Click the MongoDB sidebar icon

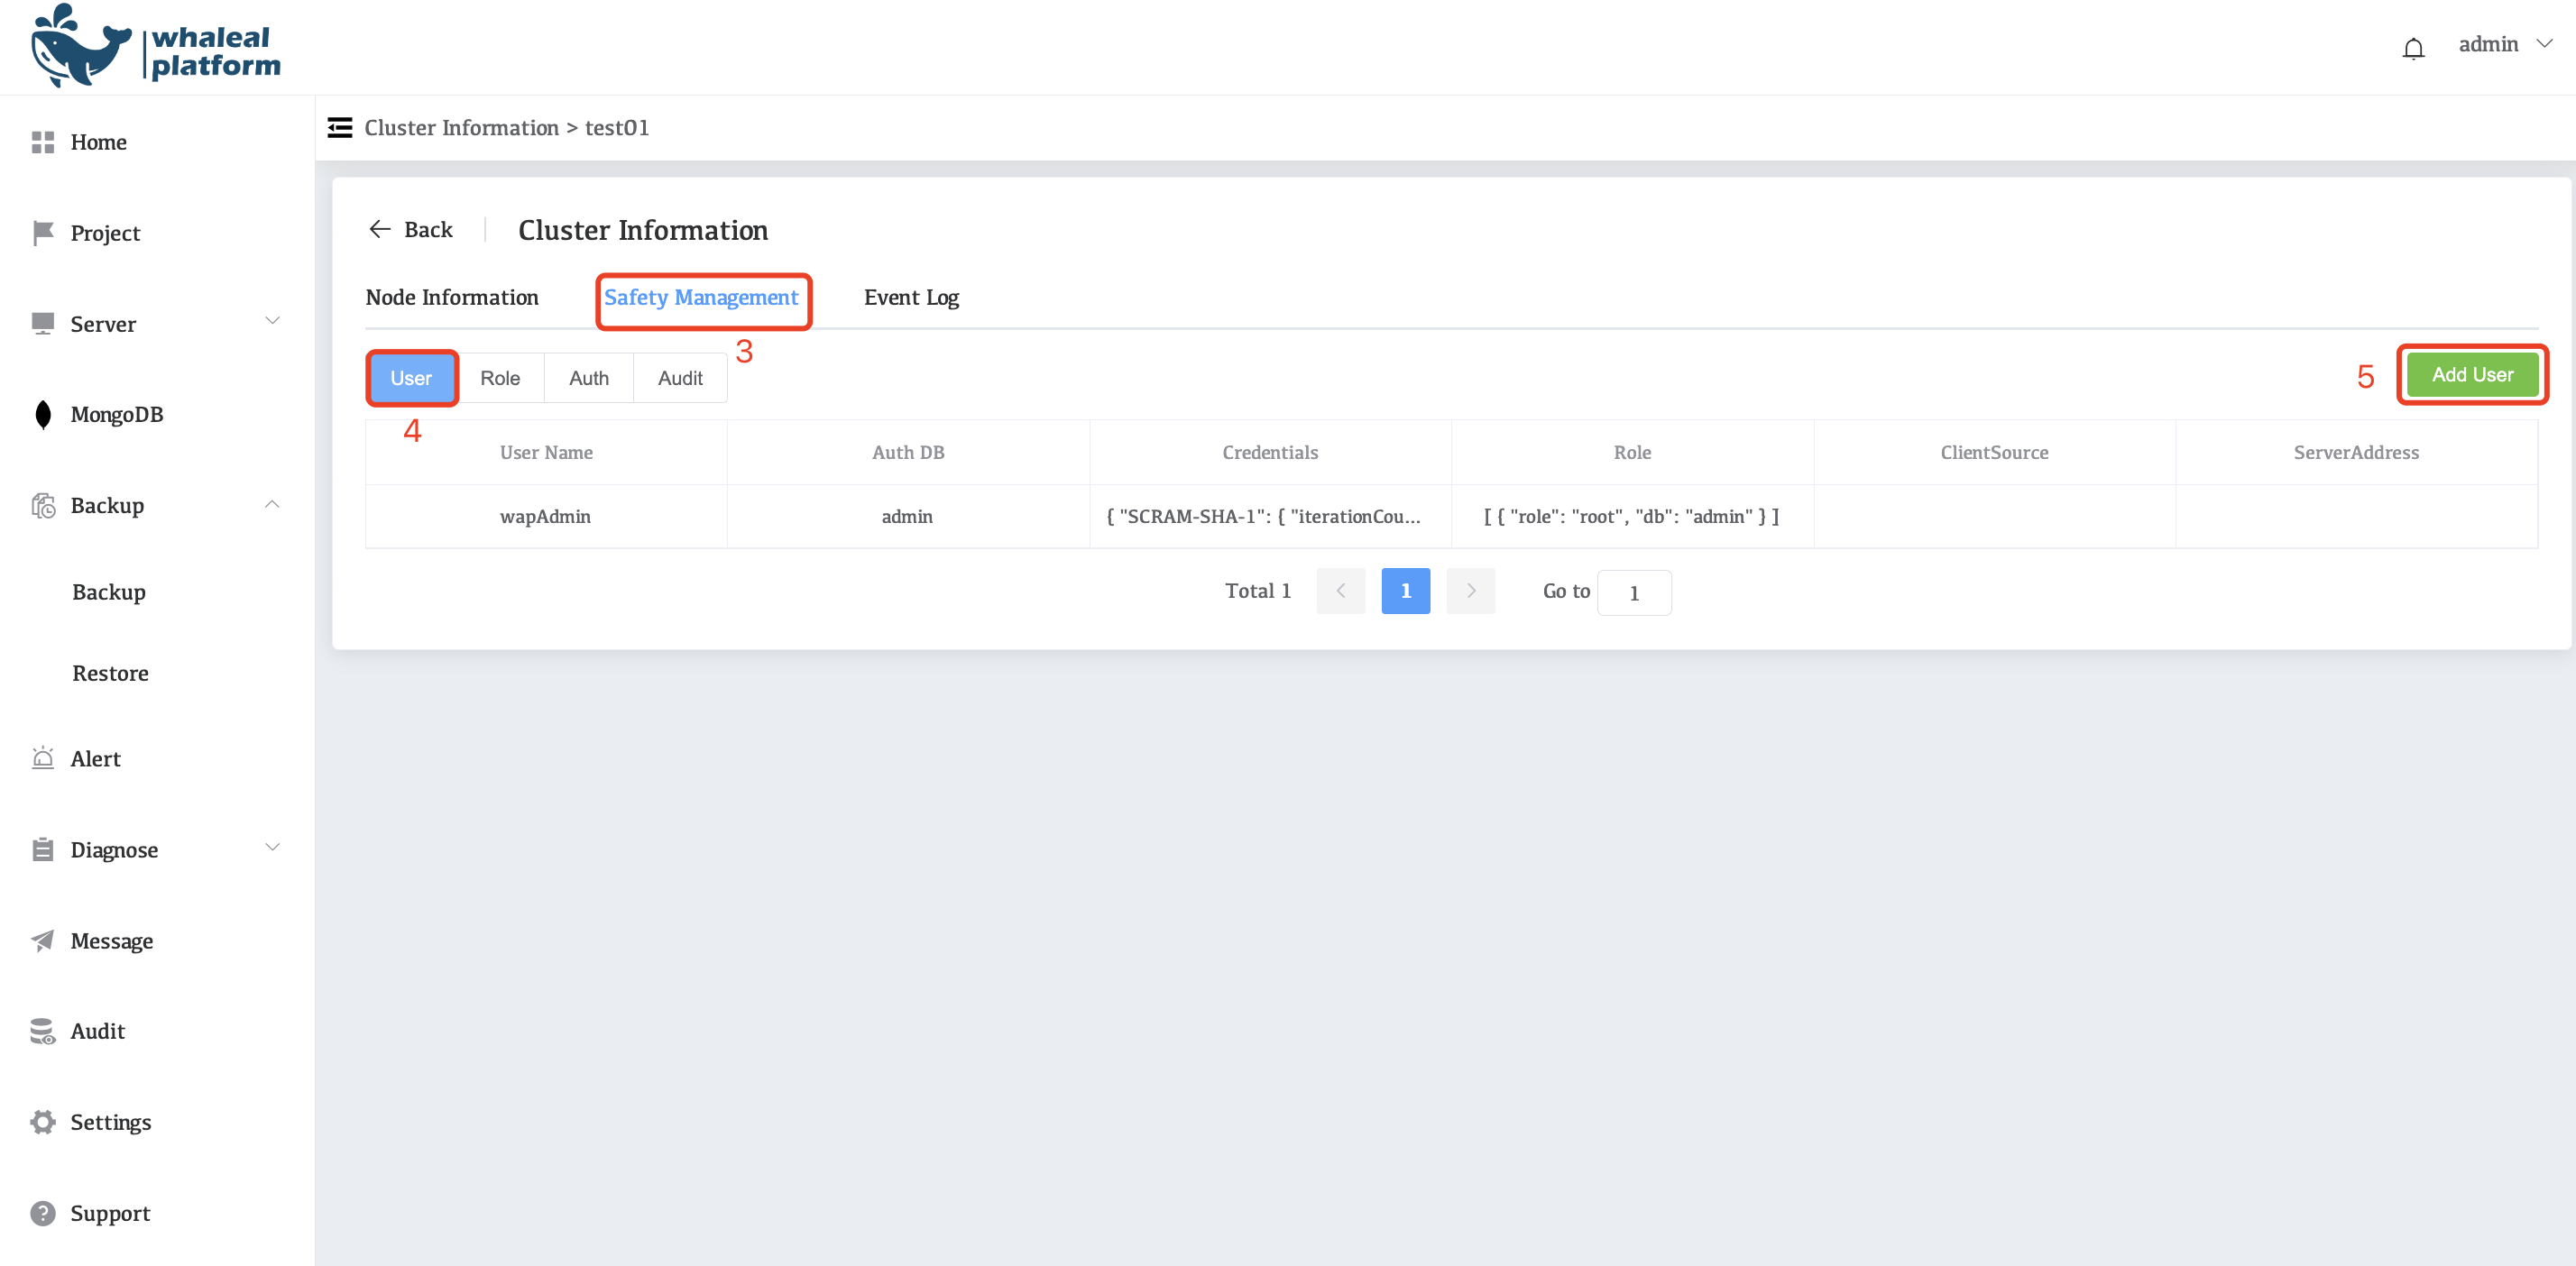(x=44, y=414)
